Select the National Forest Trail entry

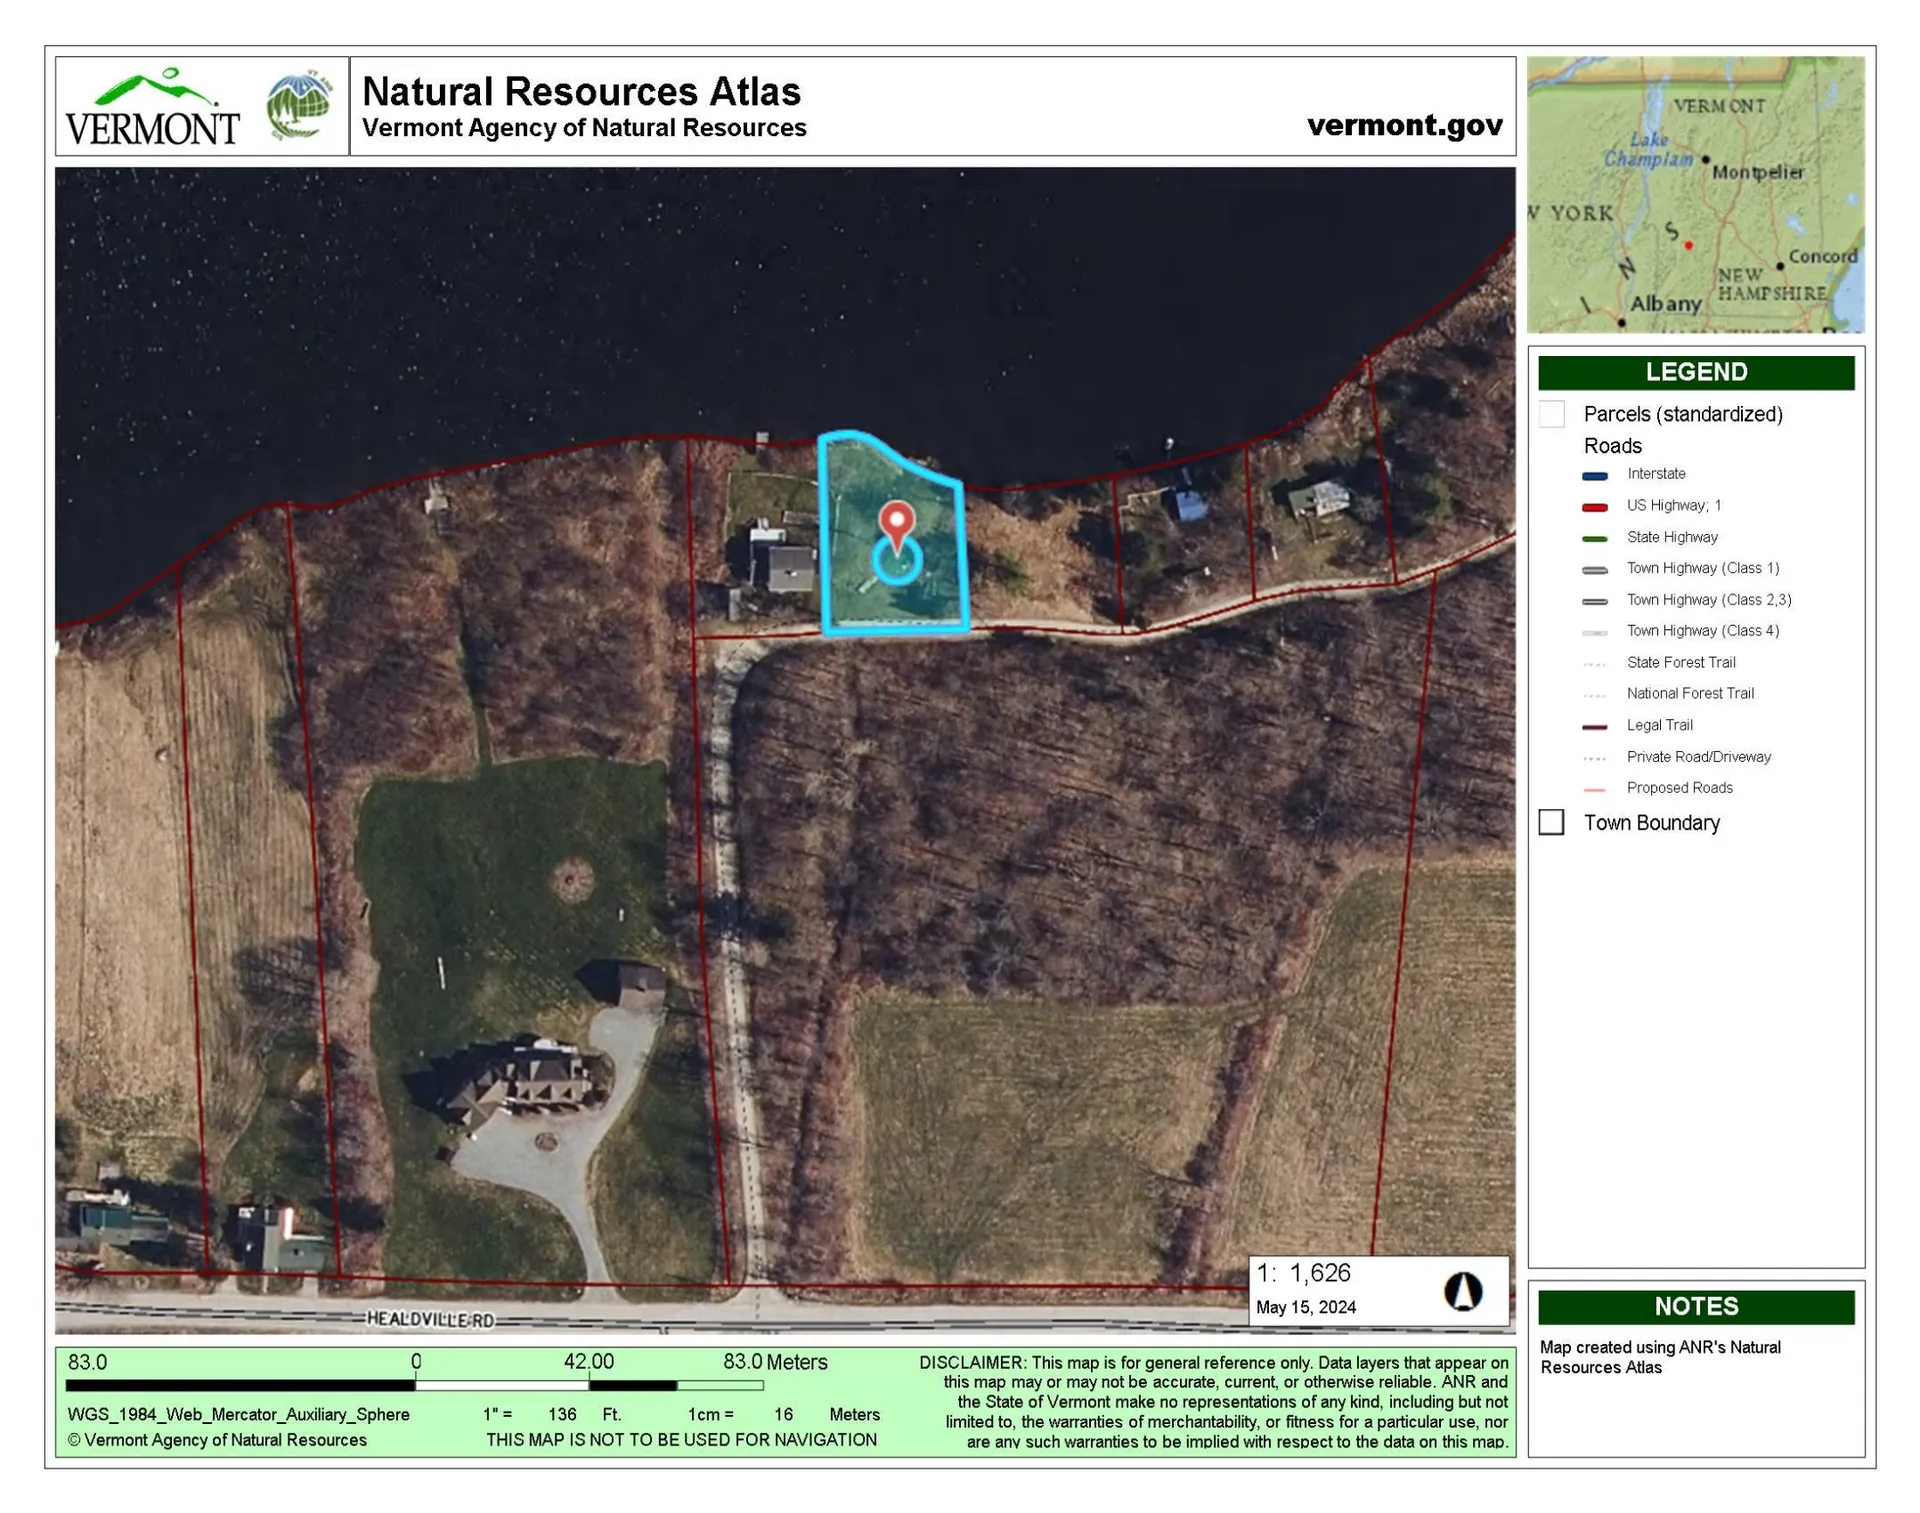point(1595,693)
